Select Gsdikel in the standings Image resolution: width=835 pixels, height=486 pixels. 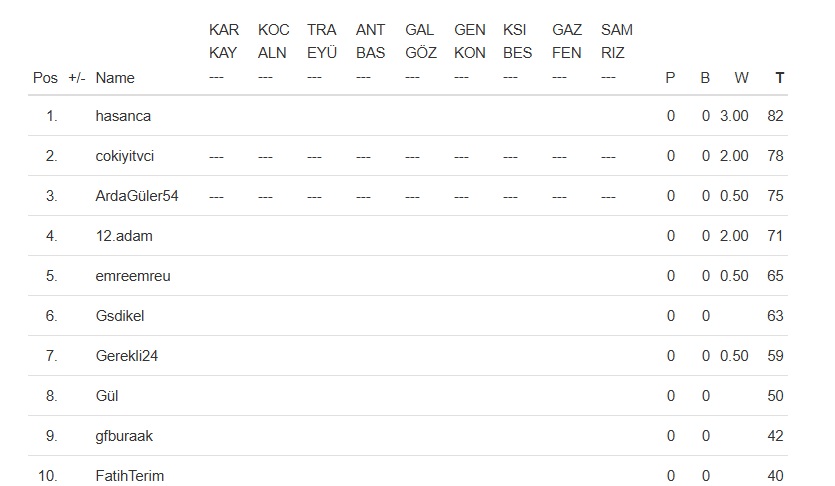tap(121, 316)
